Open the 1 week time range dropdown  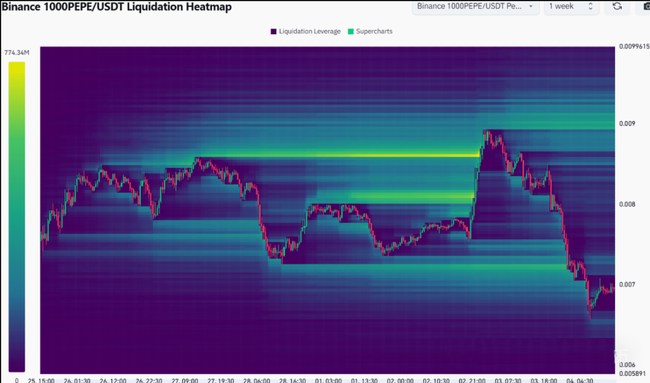pos(572,7)
